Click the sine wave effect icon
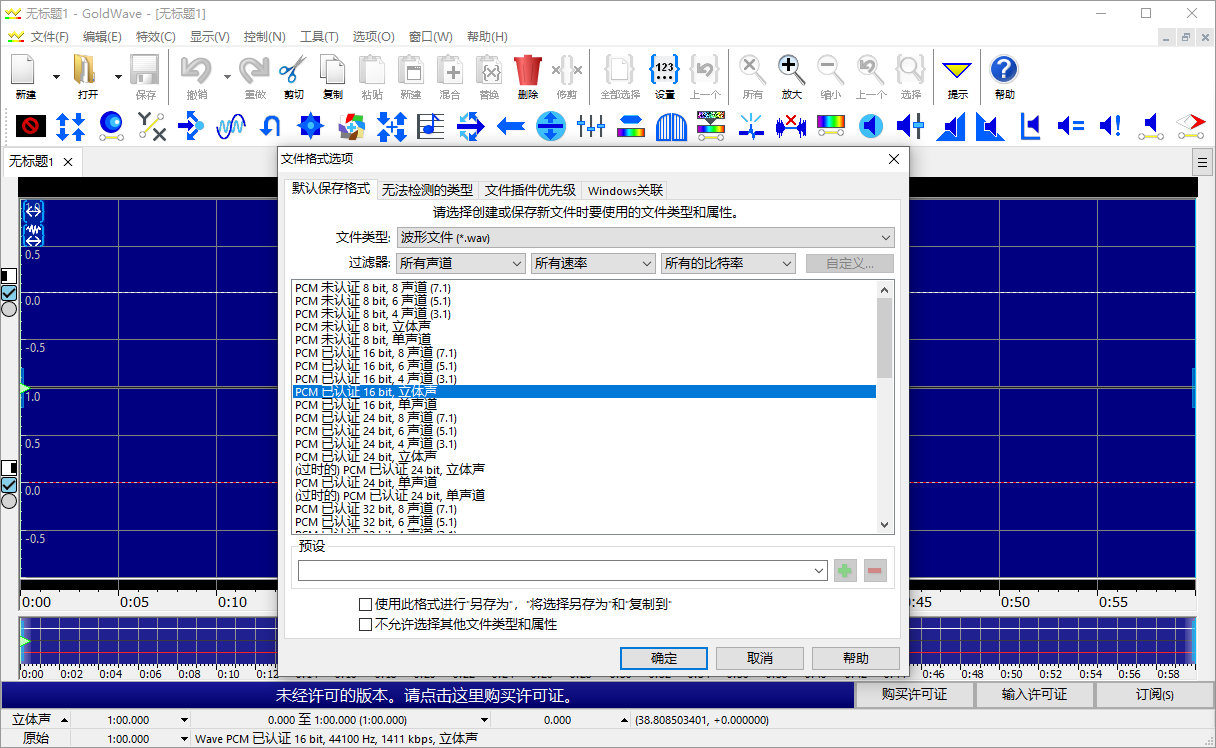Viewport: 1216px width, 748px height. [x=231, y=126]
